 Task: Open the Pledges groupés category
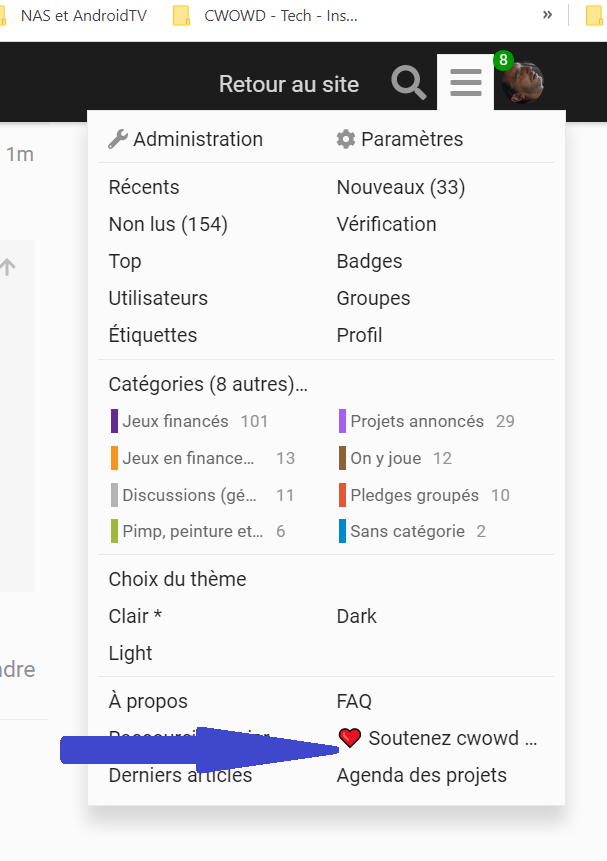click(x=415, y=496)
